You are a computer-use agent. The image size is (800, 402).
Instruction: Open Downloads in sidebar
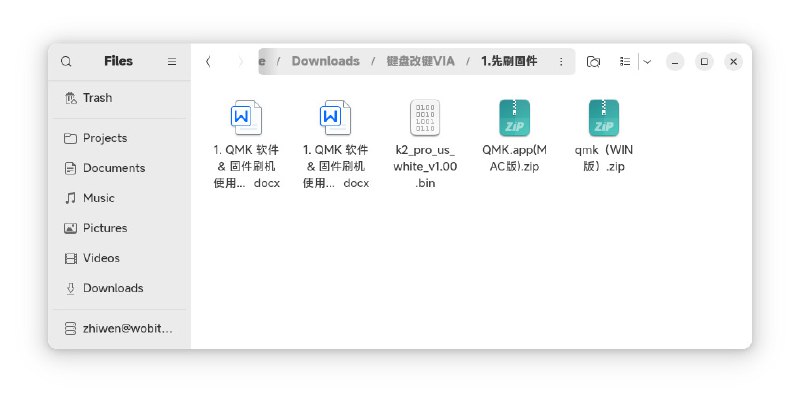[x=119, y=288]
